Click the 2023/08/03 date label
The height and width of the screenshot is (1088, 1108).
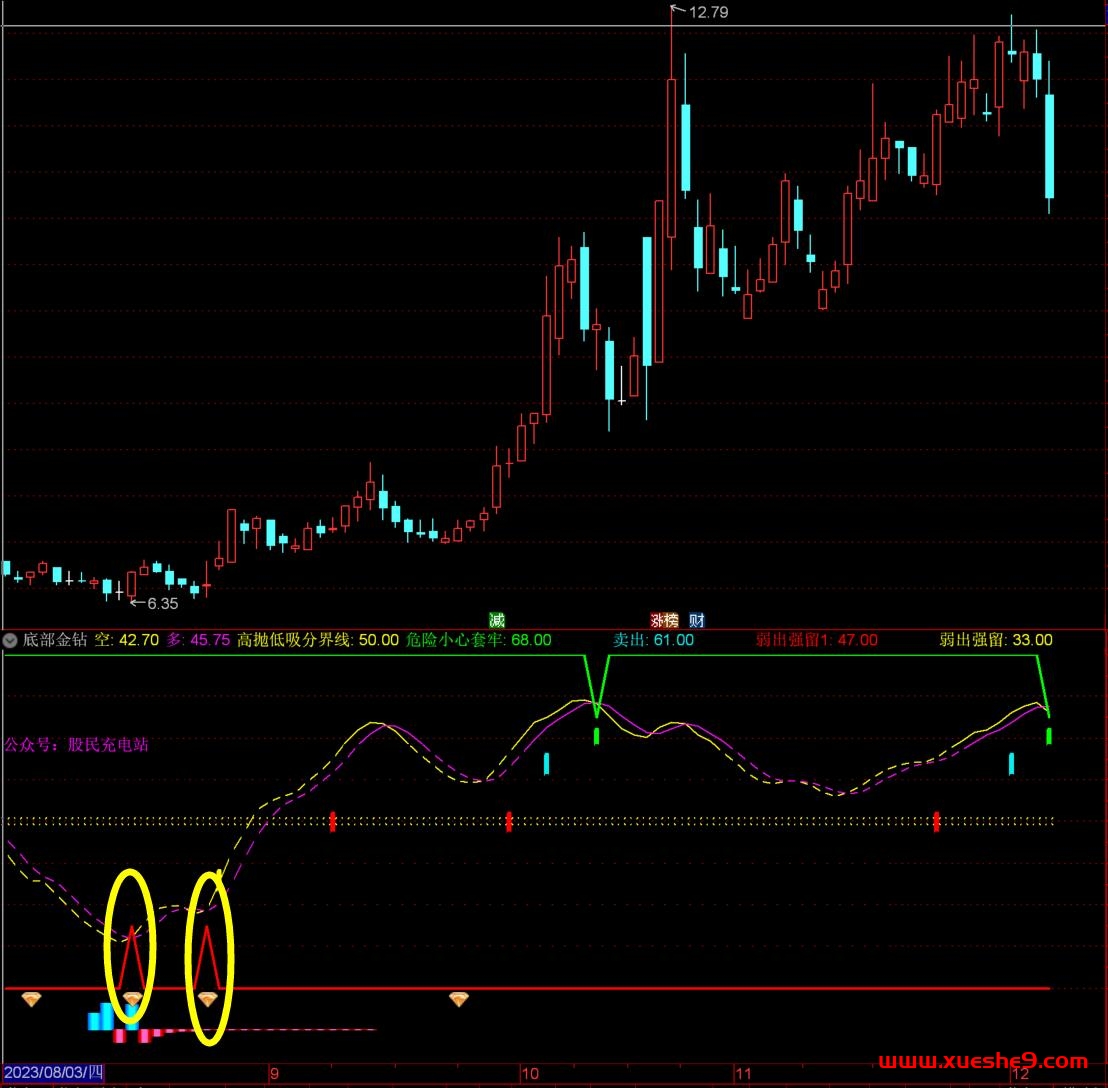click(54, 1073)
